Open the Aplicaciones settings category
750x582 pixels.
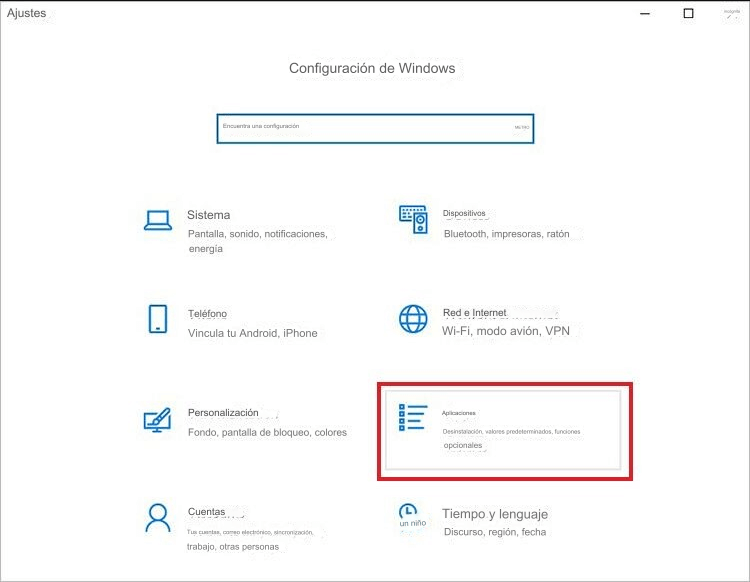click(503, 430)
